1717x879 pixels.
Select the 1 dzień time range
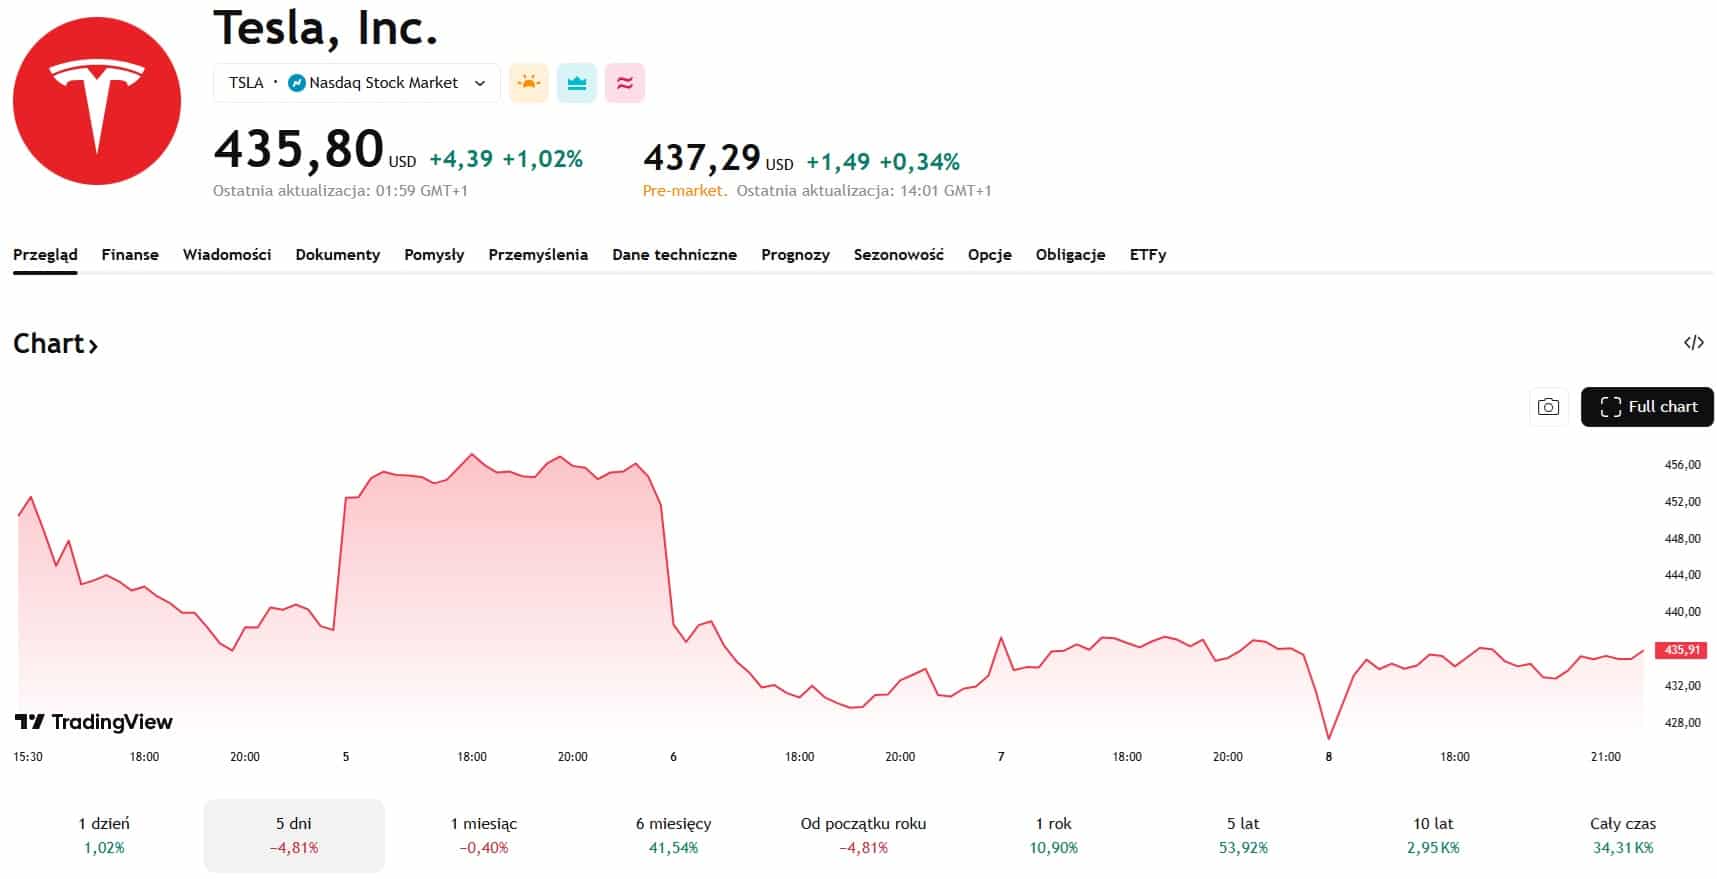coord(104,835)
